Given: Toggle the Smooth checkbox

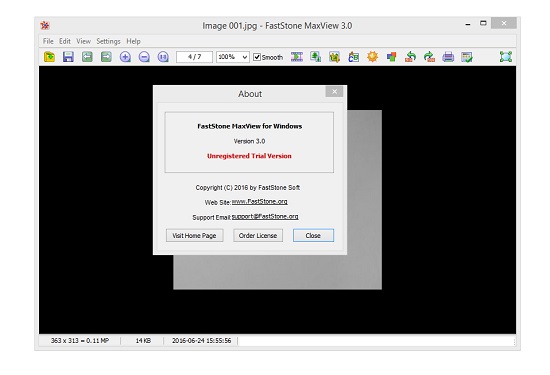Looking at the screenshot, I should (x=257, y=57).
